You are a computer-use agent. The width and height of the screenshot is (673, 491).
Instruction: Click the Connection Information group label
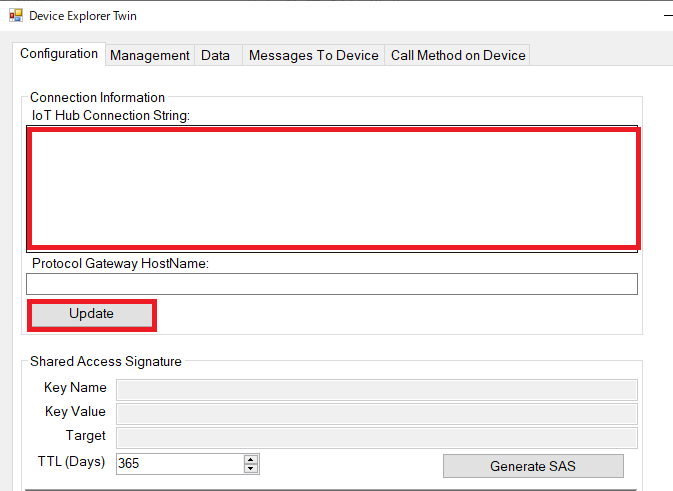[x=97, y=97]
